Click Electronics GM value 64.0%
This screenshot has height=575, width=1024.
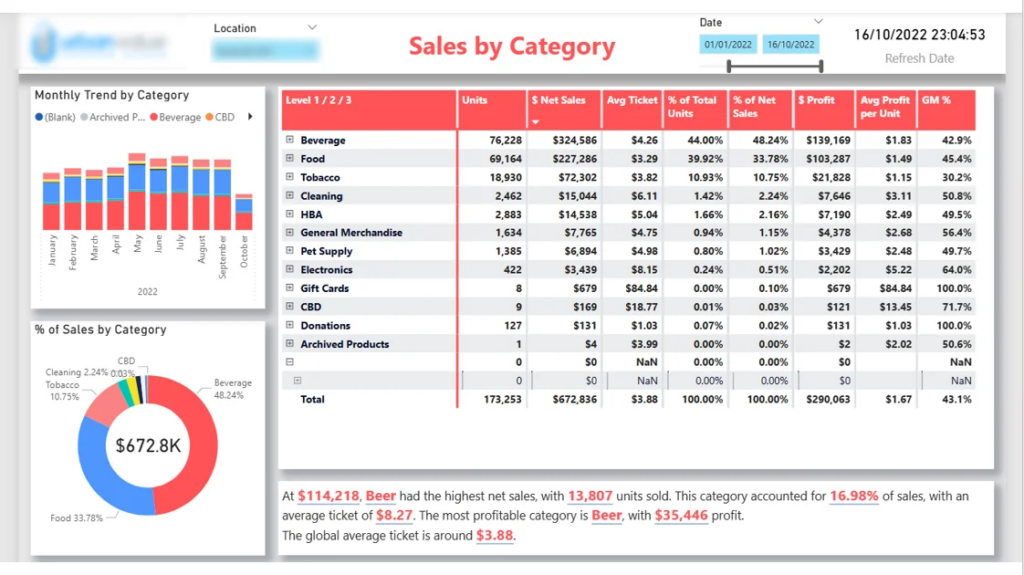point(957,269)
